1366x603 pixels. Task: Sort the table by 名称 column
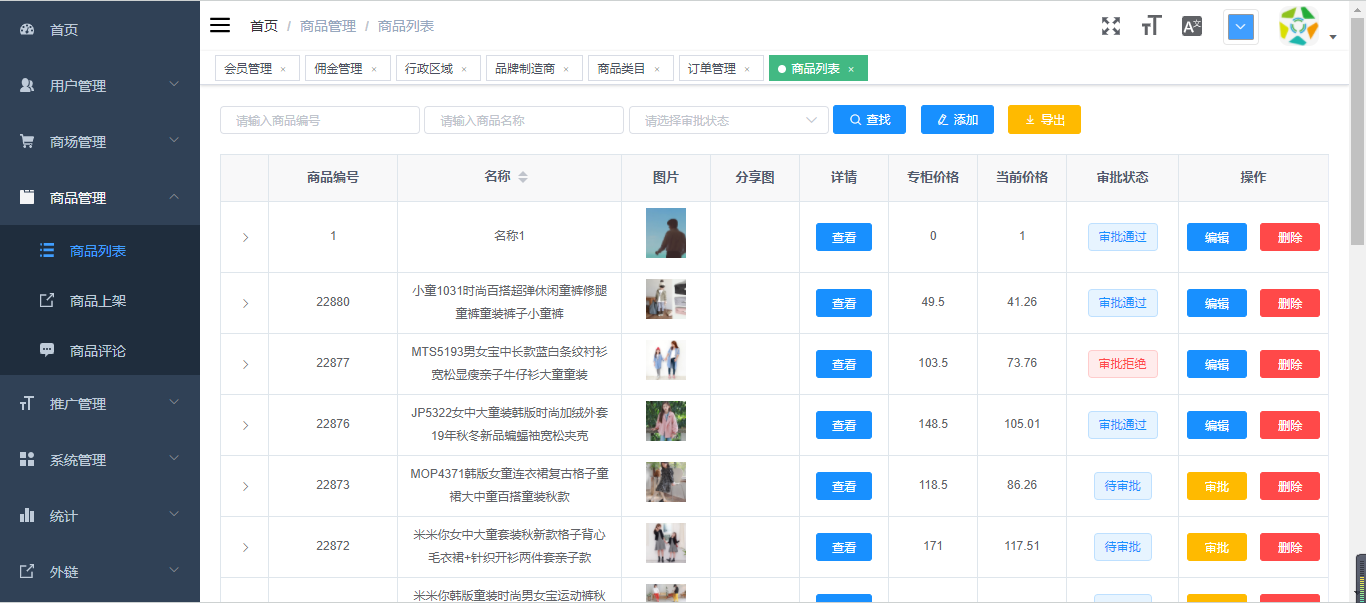click(x=523, y=177)
